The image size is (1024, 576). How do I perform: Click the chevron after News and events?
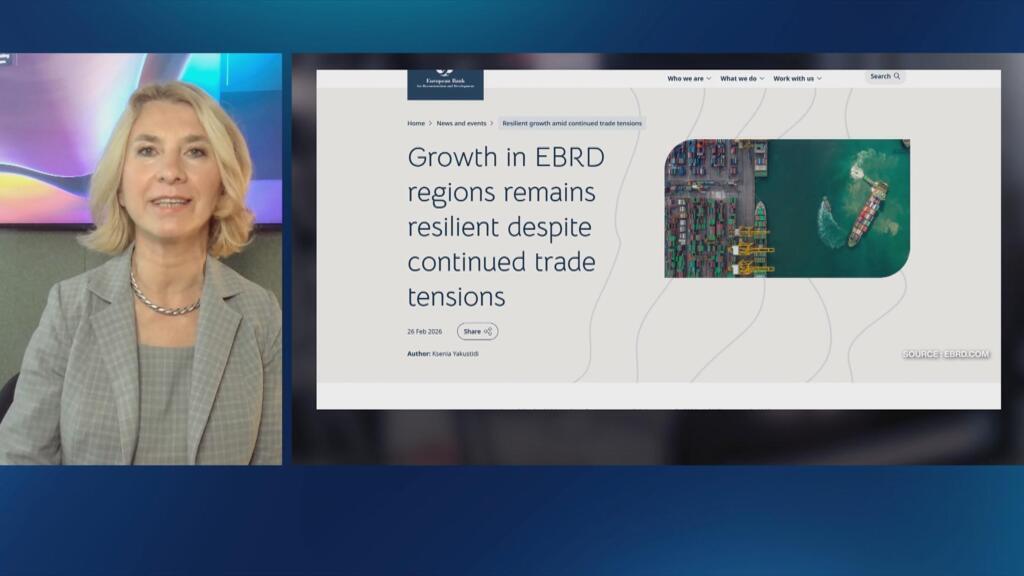[x=492, y=123]
